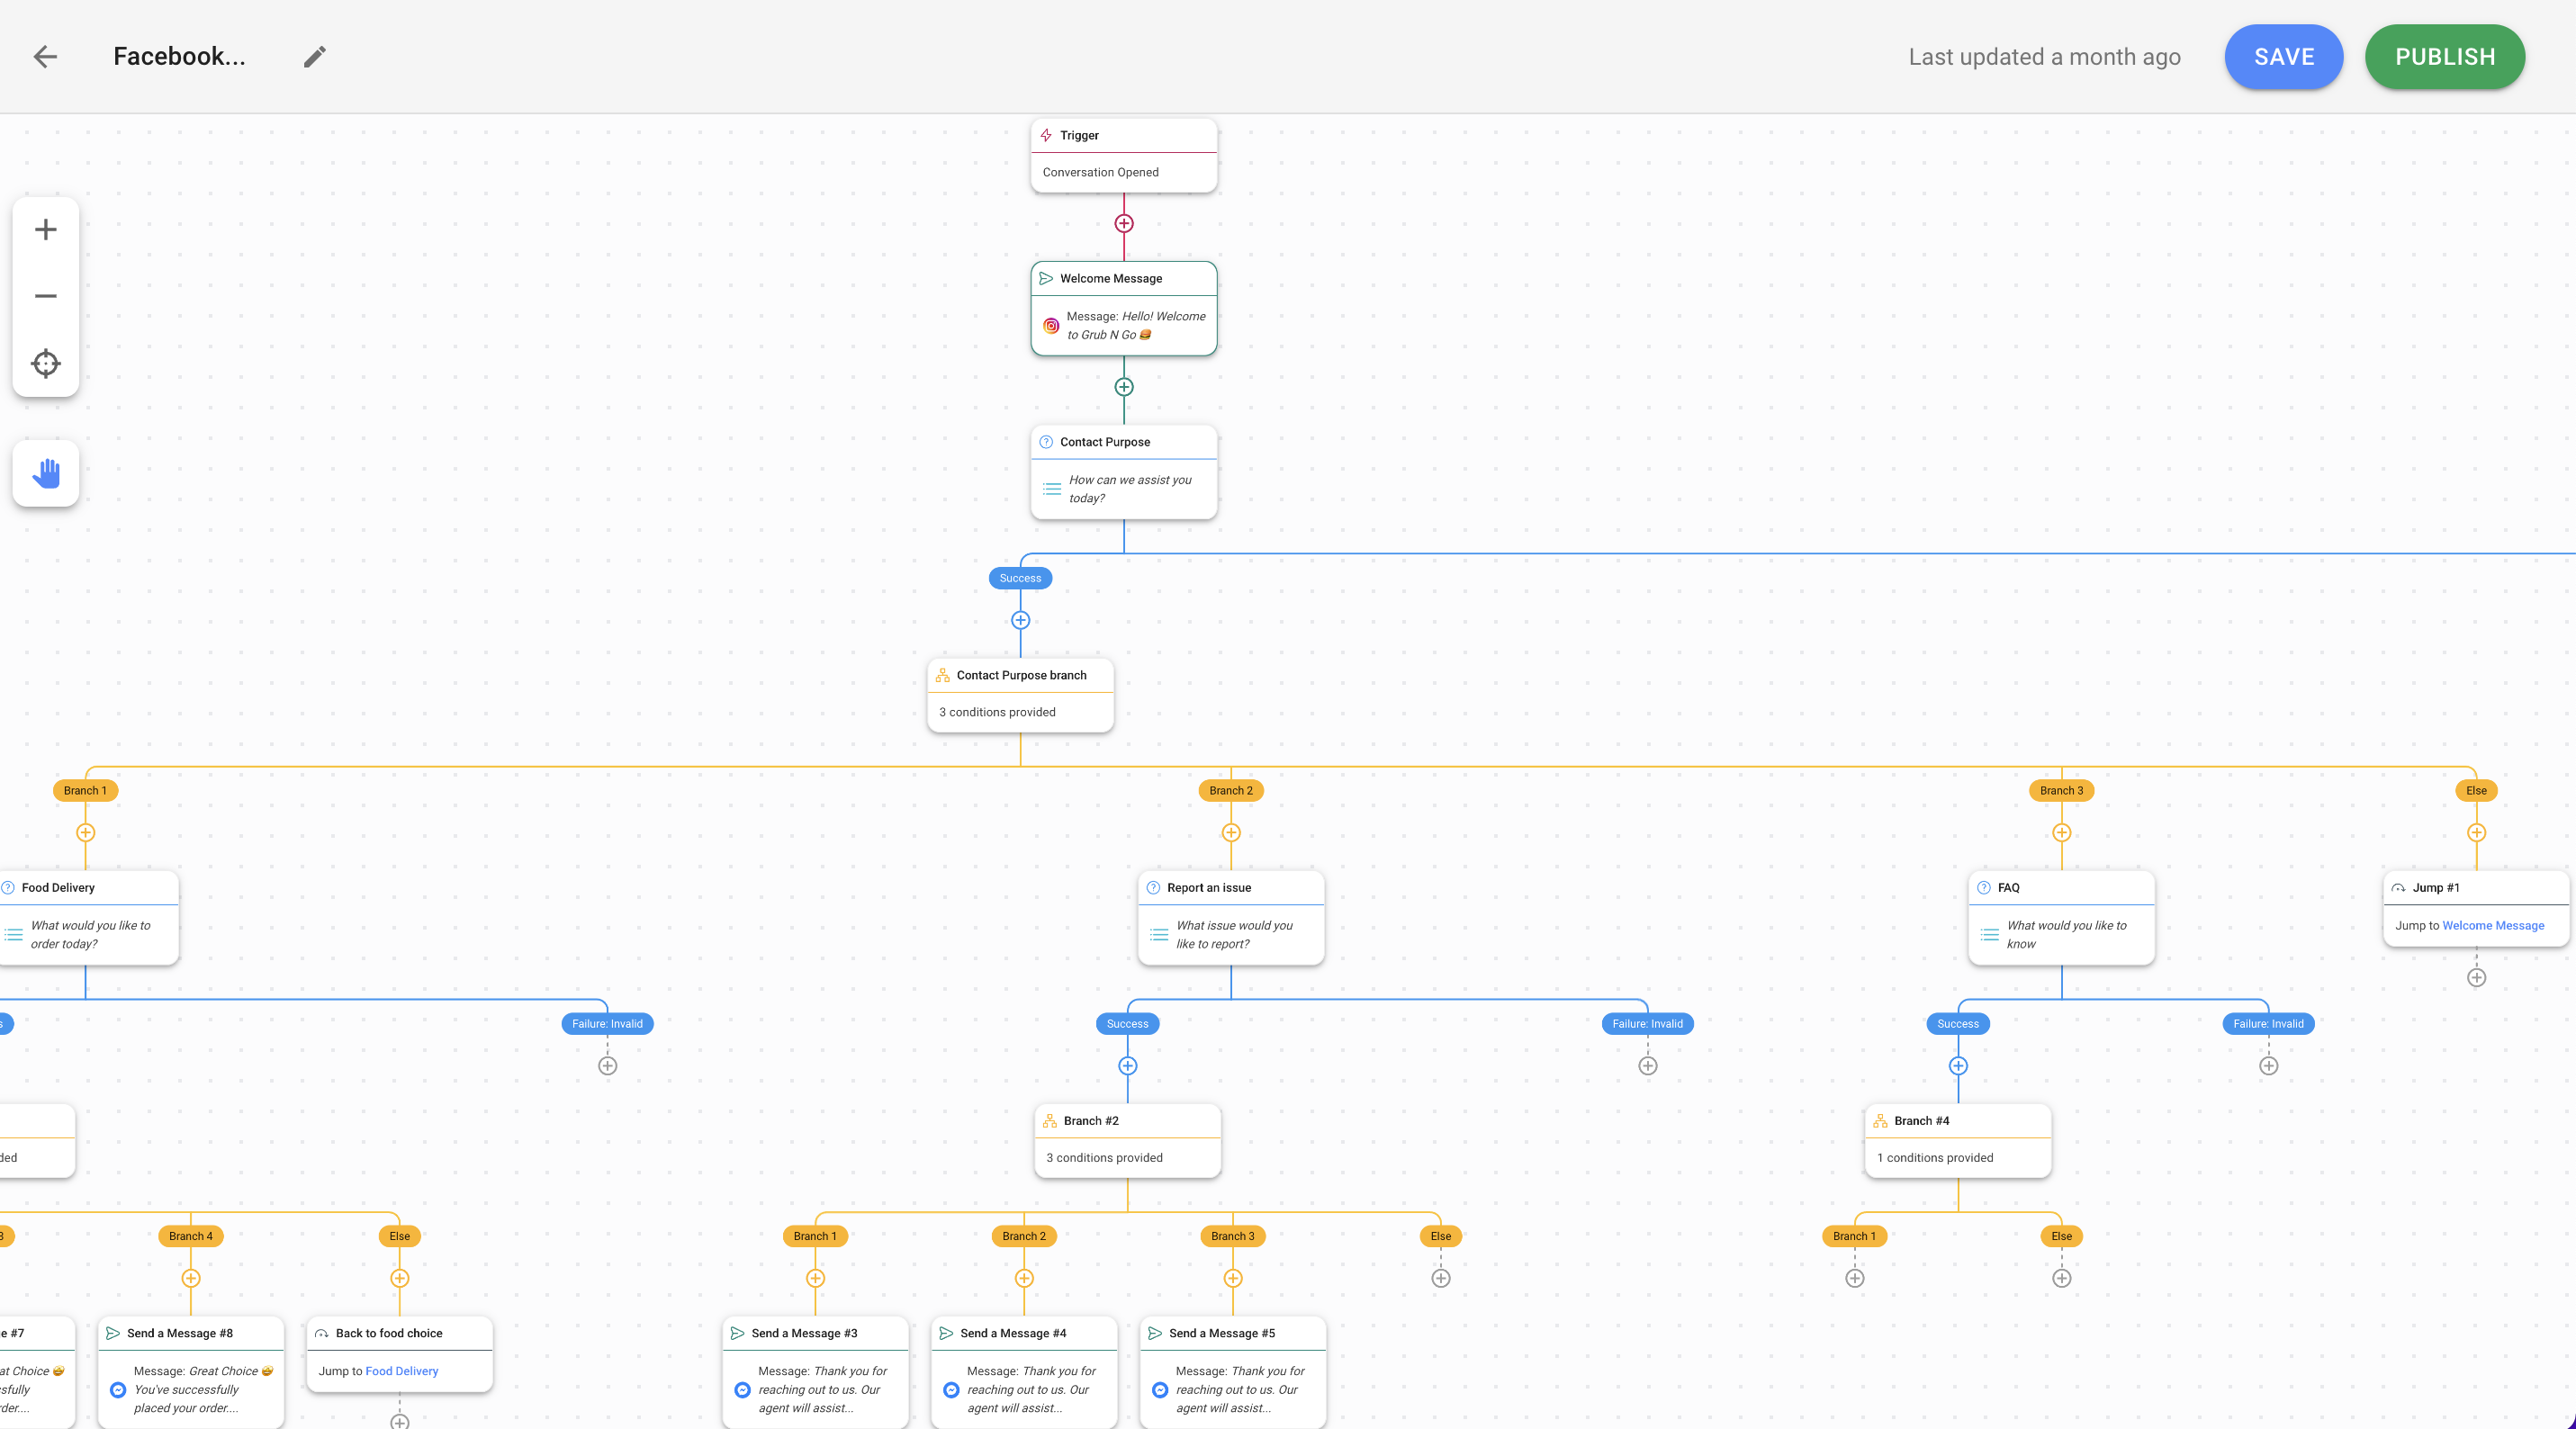The height and width of the screenshot is (1429, 2576).
Task: Expand the Contact Purpose branch node
Action: pyautogui.click(x=1019, y=692)
